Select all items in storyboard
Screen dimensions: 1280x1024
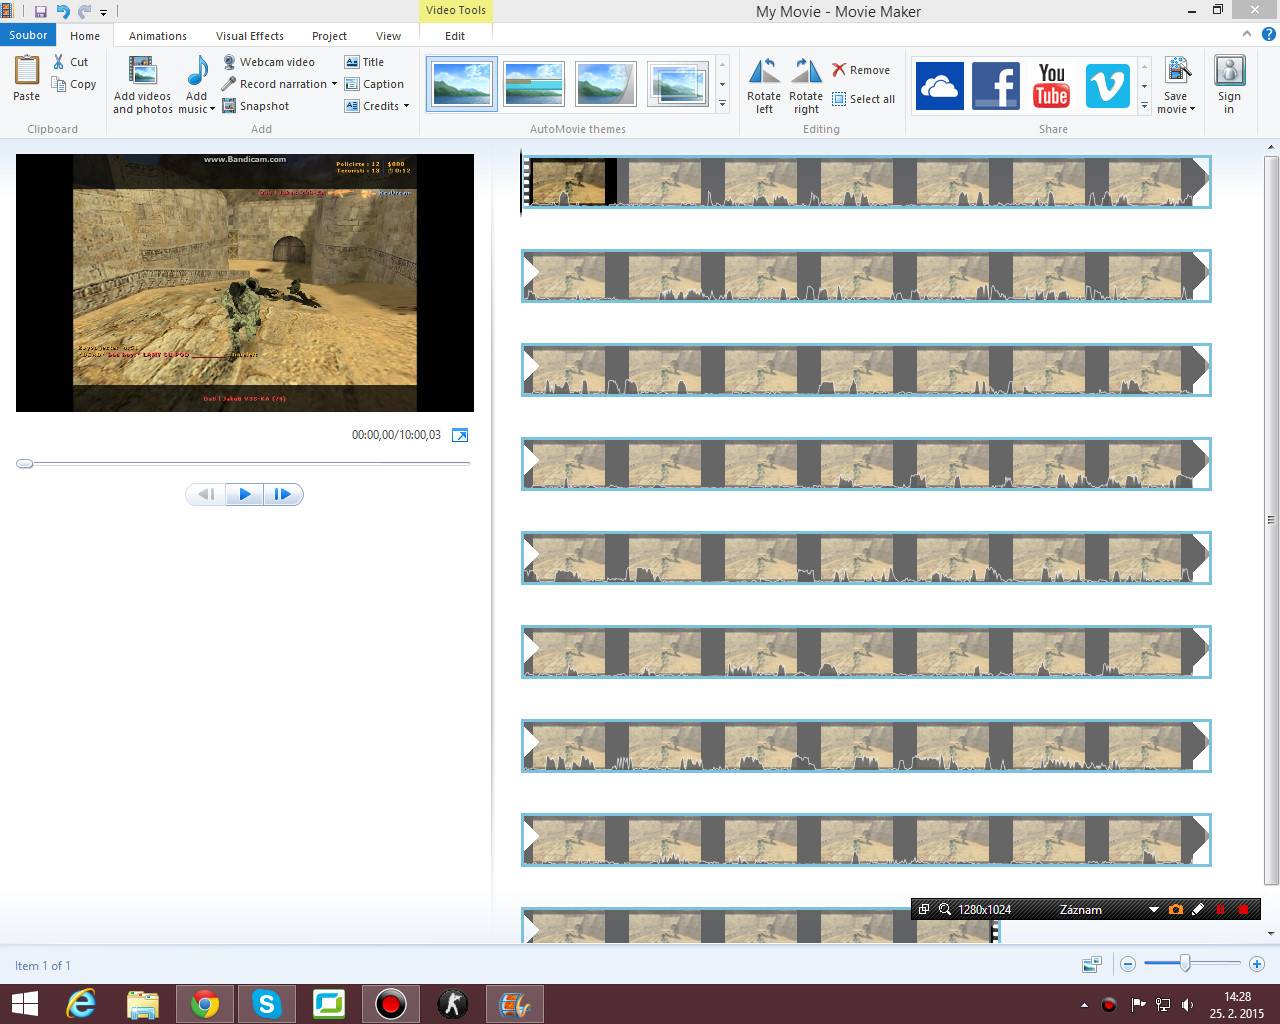pos(864,99)
